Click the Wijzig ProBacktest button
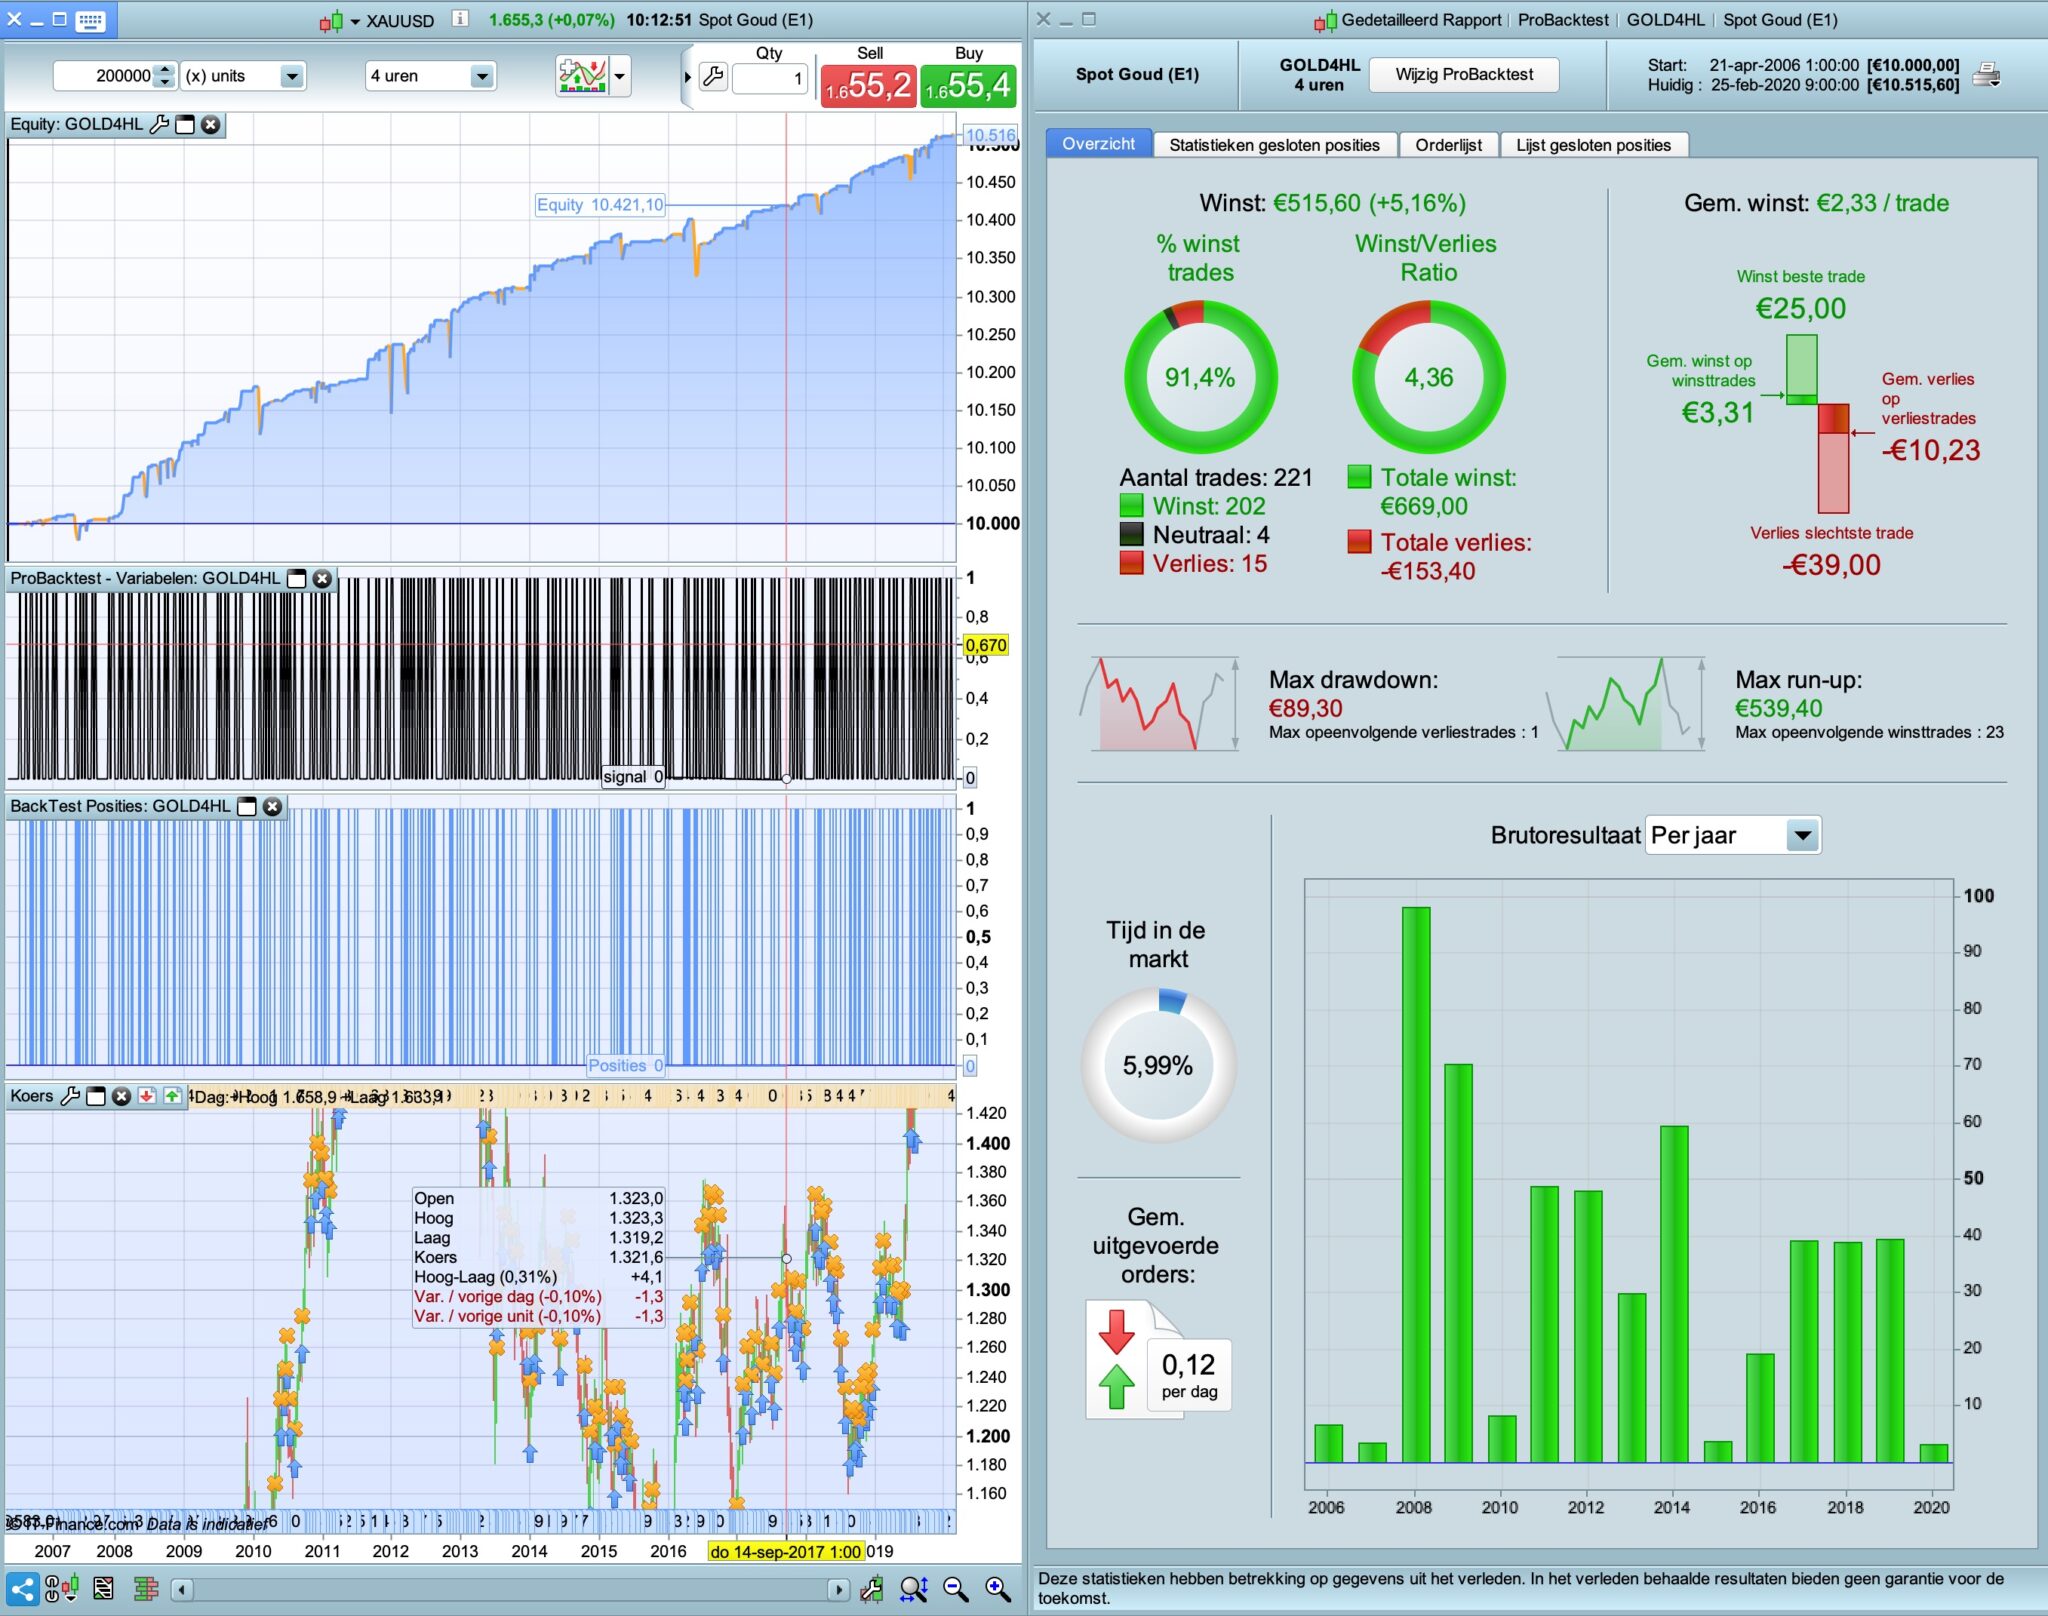This screenshot has height=1616, width=2048. tap(1463, 74)
